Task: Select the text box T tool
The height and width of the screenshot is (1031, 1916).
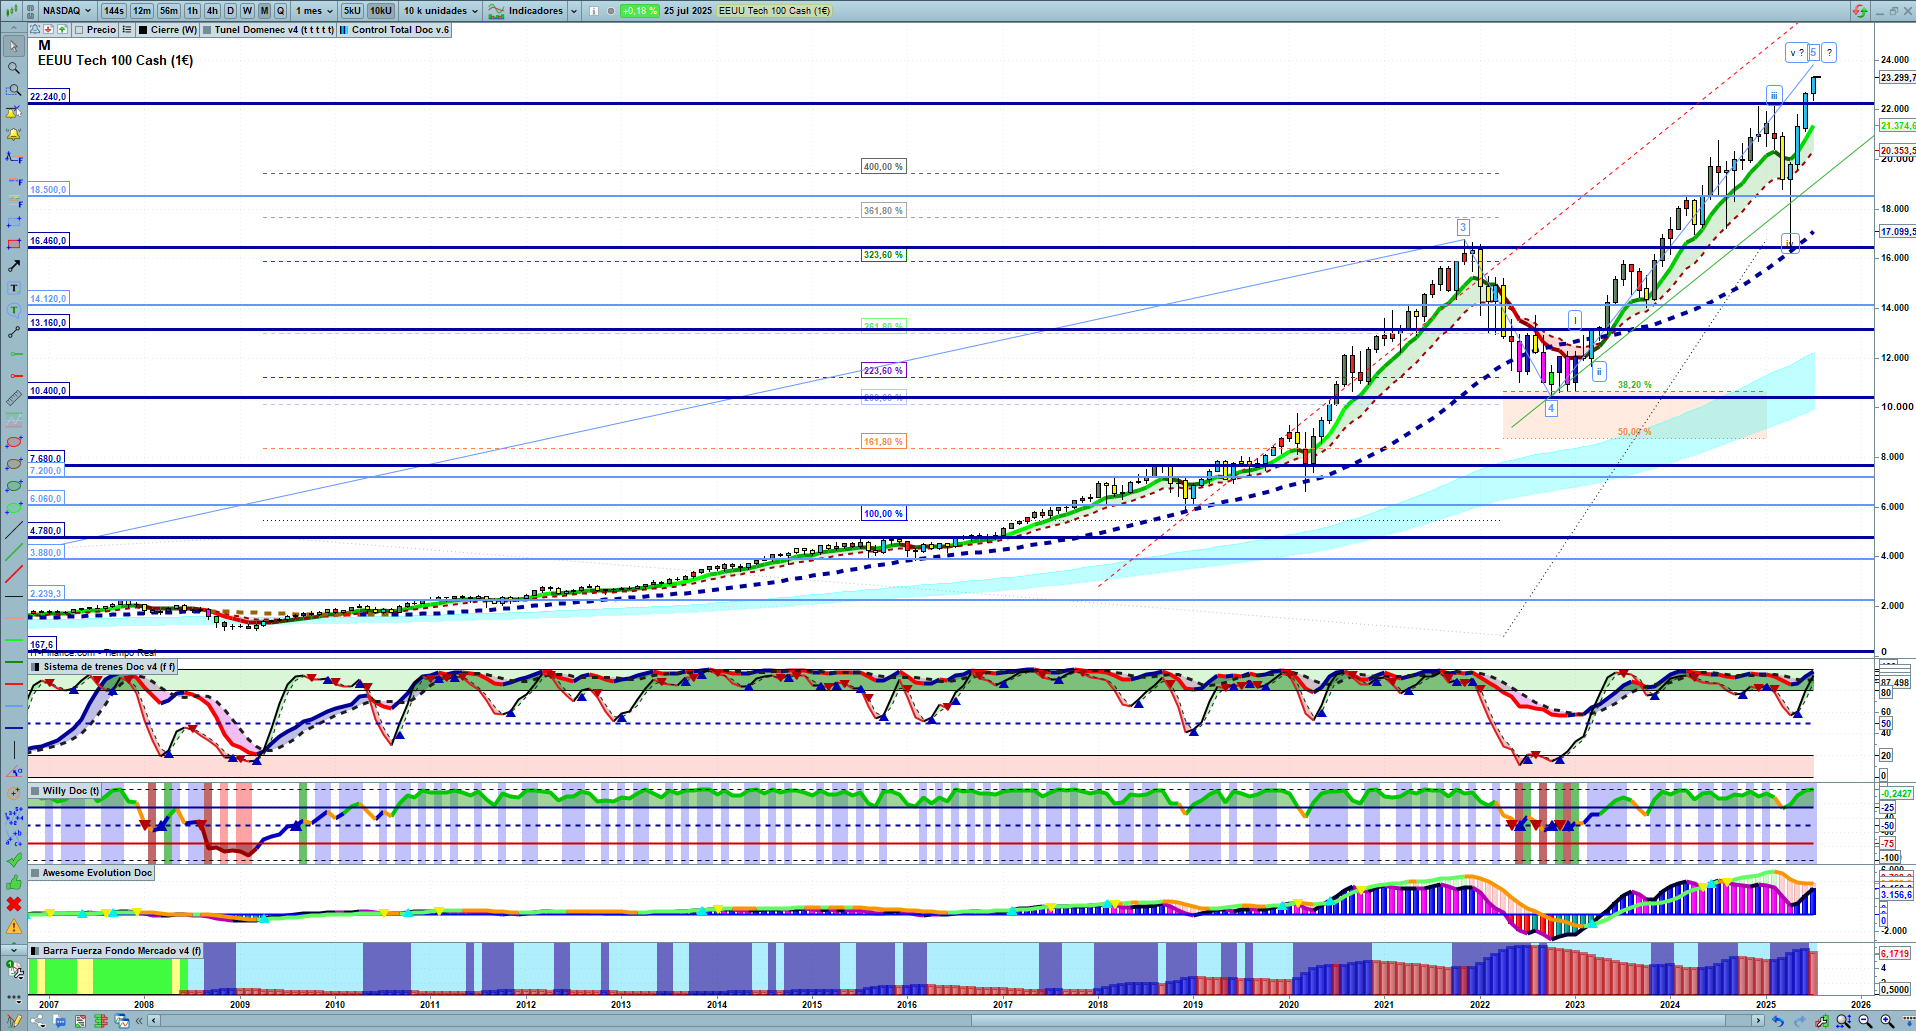Action: pos(13,288)
